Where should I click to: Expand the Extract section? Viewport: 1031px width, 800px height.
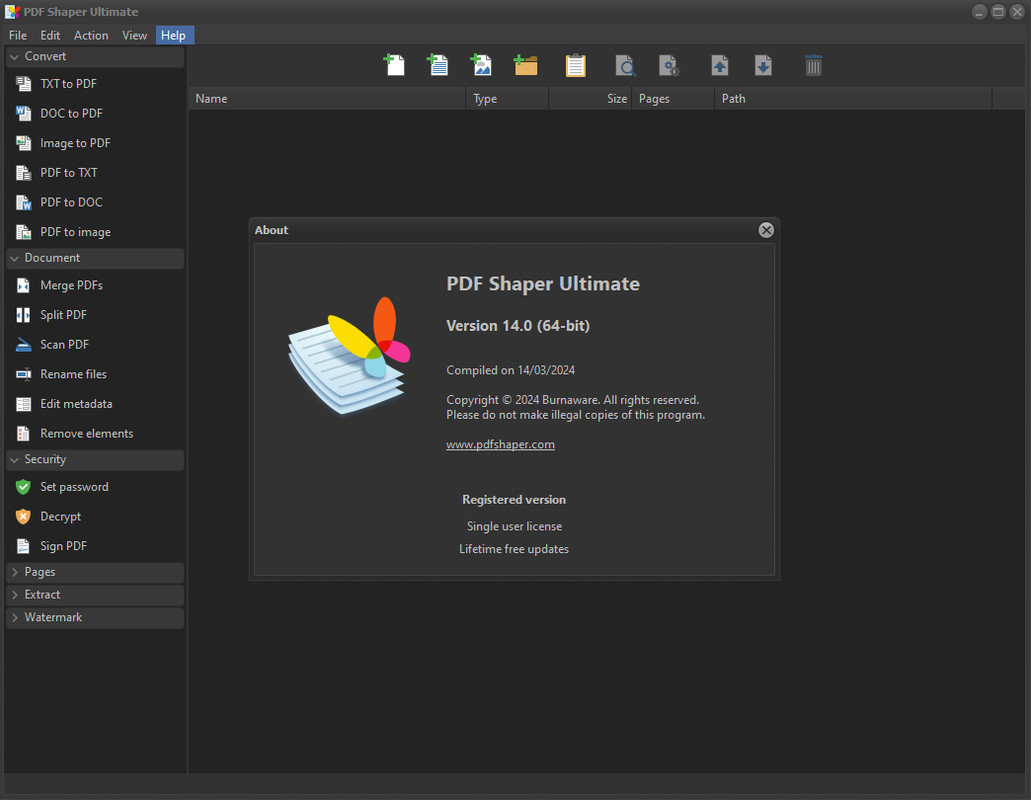pos(95,594)
